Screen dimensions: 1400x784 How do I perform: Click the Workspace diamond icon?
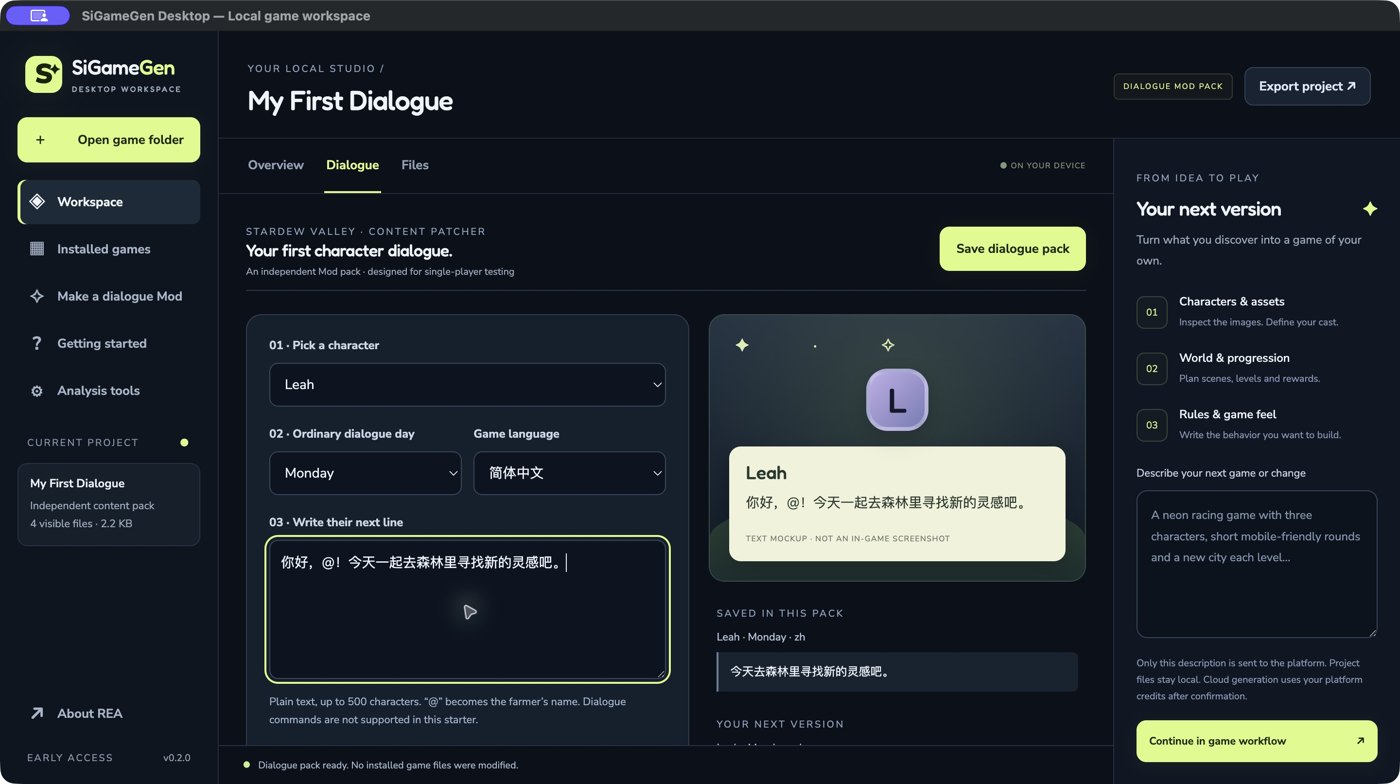[37, 202]
